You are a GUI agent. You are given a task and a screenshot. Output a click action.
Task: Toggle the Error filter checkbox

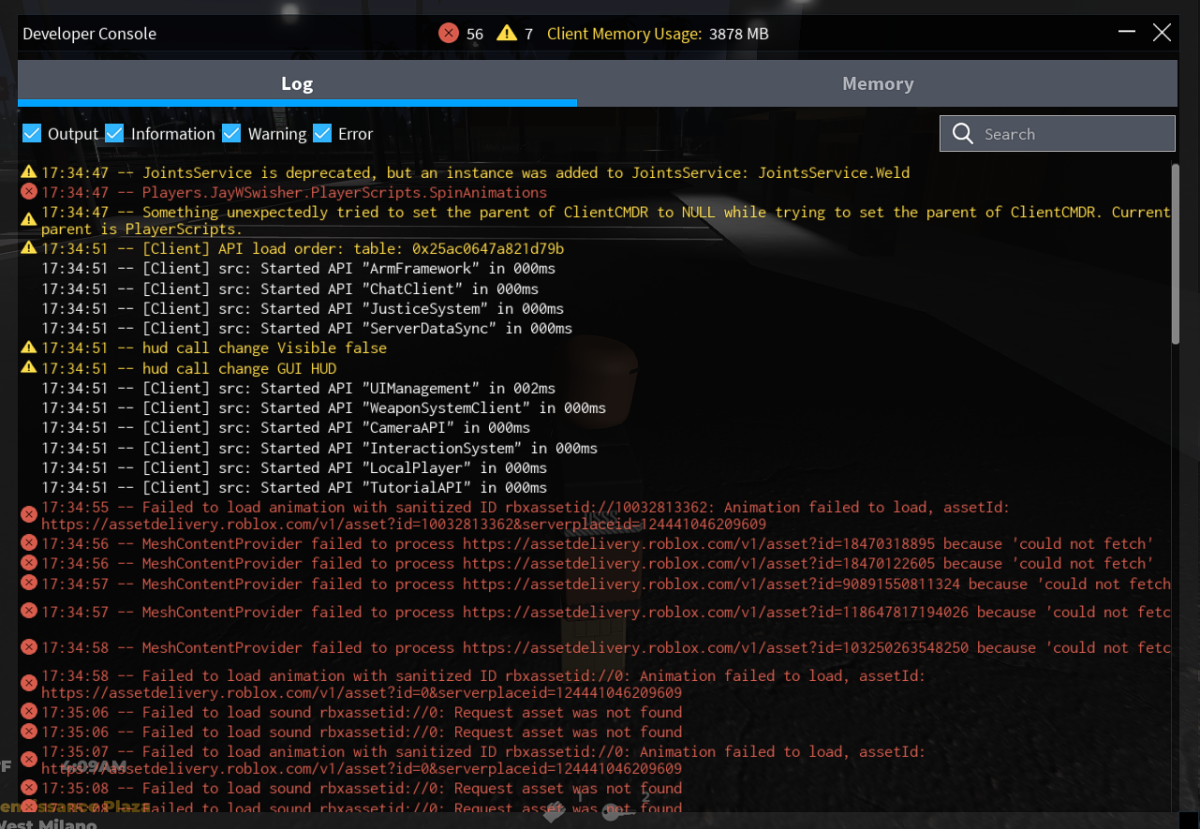point(322,133)
